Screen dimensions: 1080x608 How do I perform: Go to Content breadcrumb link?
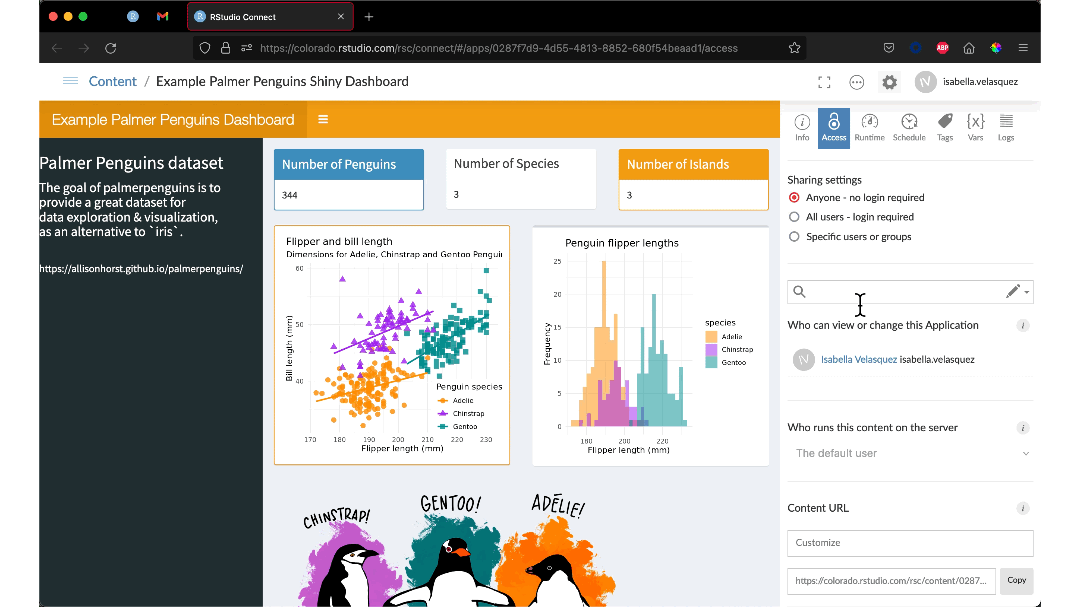click(x=112, y=82)
